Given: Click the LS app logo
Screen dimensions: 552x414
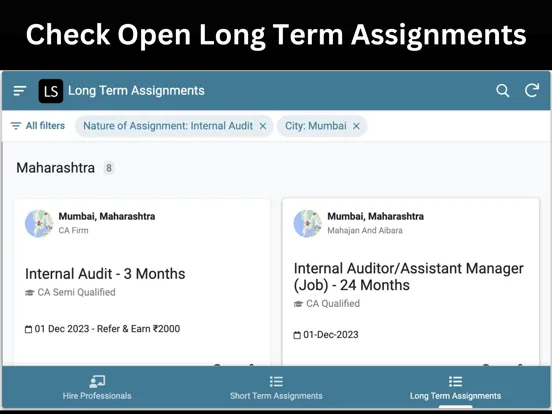Looking at the screenshot, I should (x=51, y=91).
